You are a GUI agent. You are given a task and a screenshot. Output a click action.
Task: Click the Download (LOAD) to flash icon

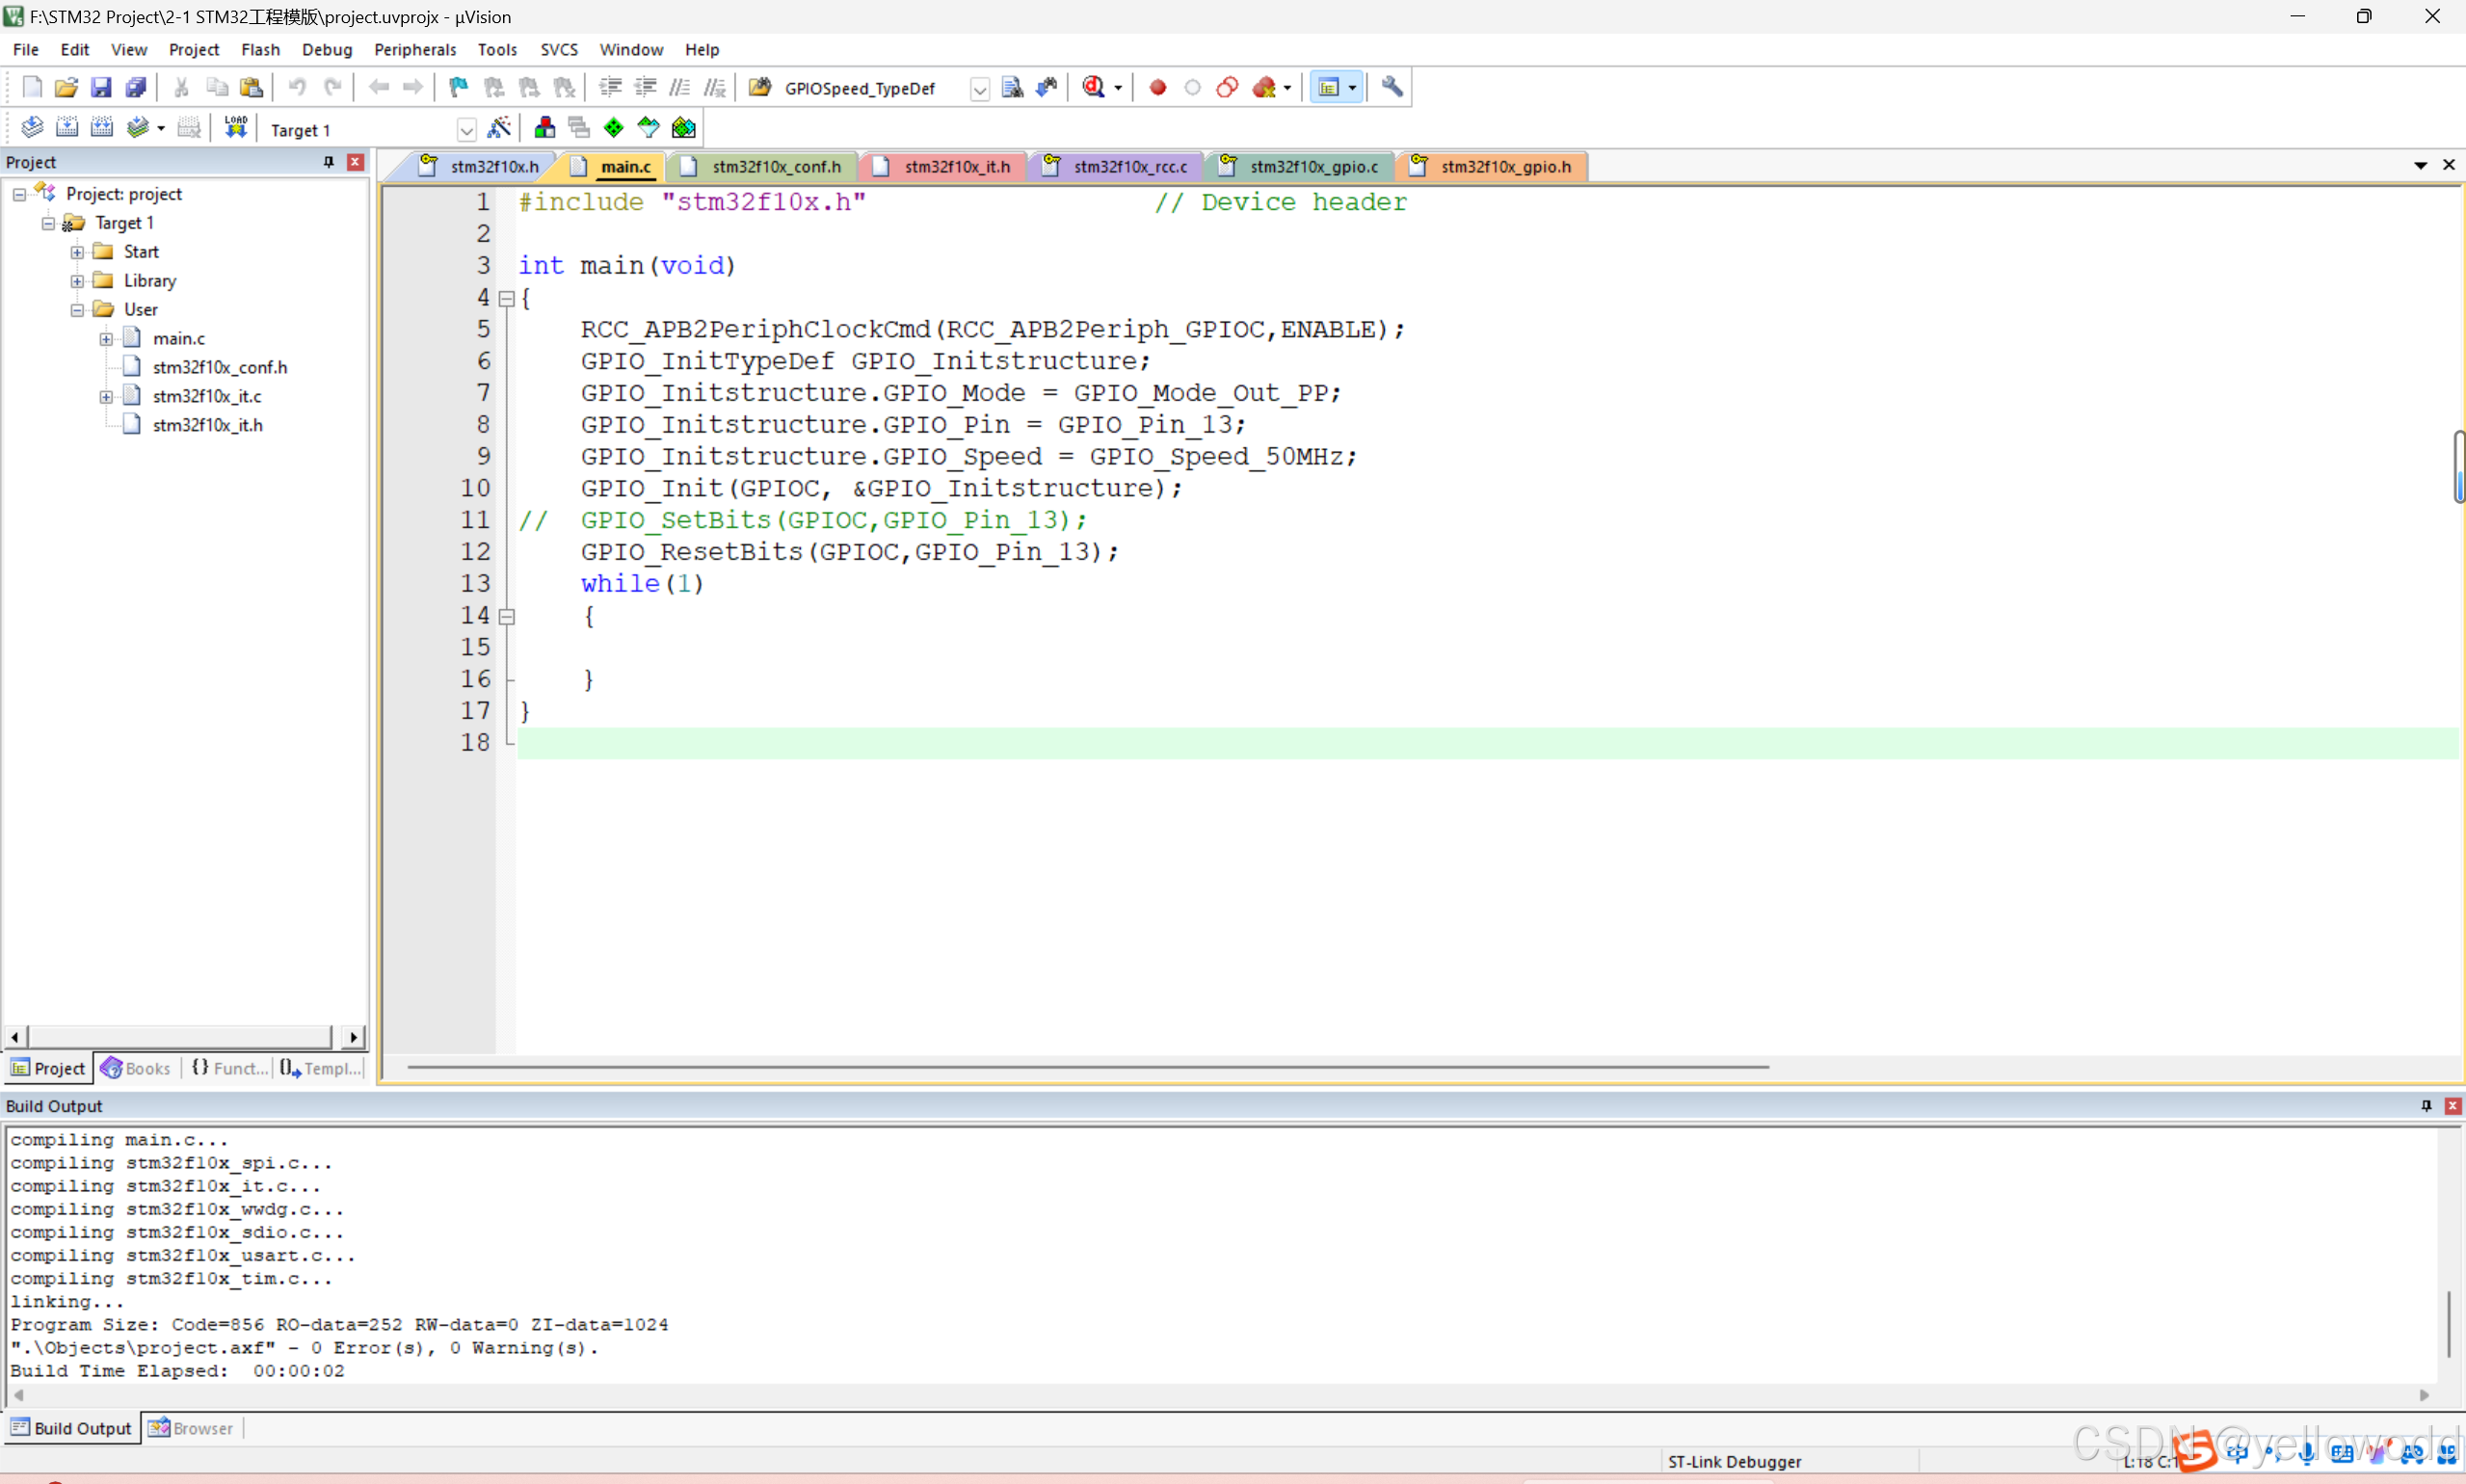tap(235, 128)
